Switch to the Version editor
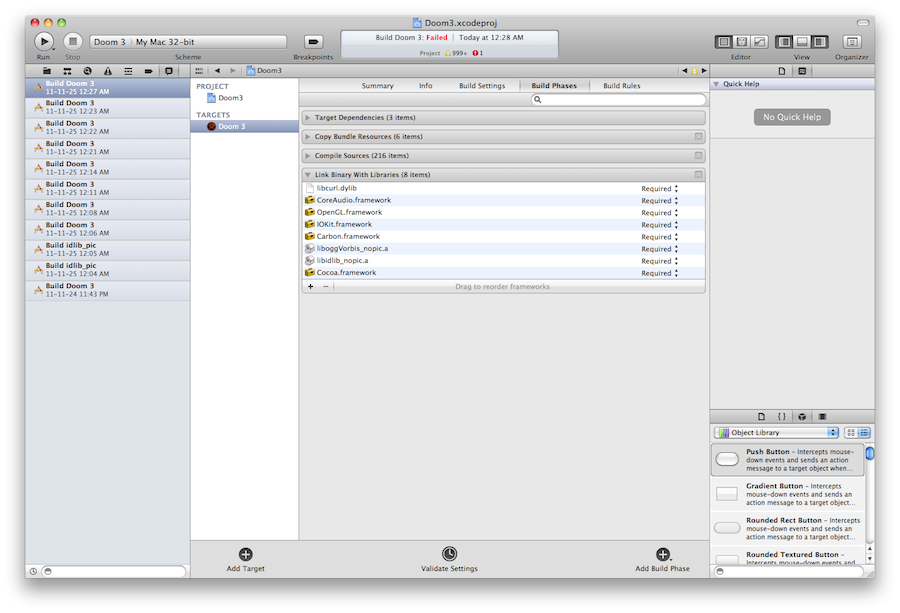This screenshot has height=613, width=900. pyautogui.click(x=759, y=42)
